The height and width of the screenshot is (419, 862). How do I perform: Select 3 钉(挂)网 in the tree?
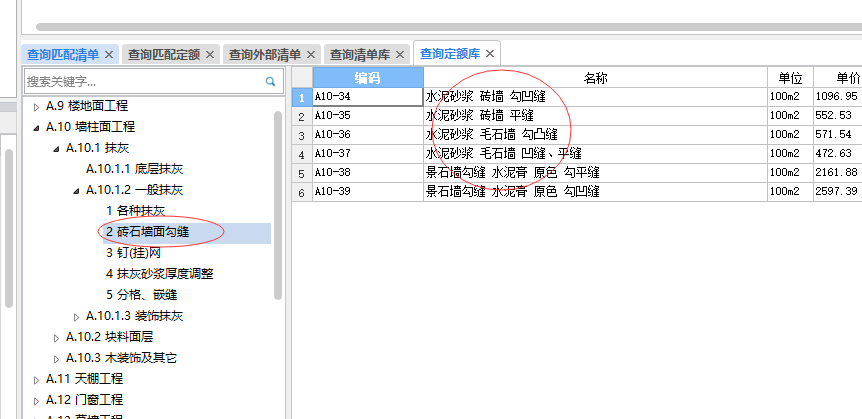pyautogui.click(x=133, y=253)
